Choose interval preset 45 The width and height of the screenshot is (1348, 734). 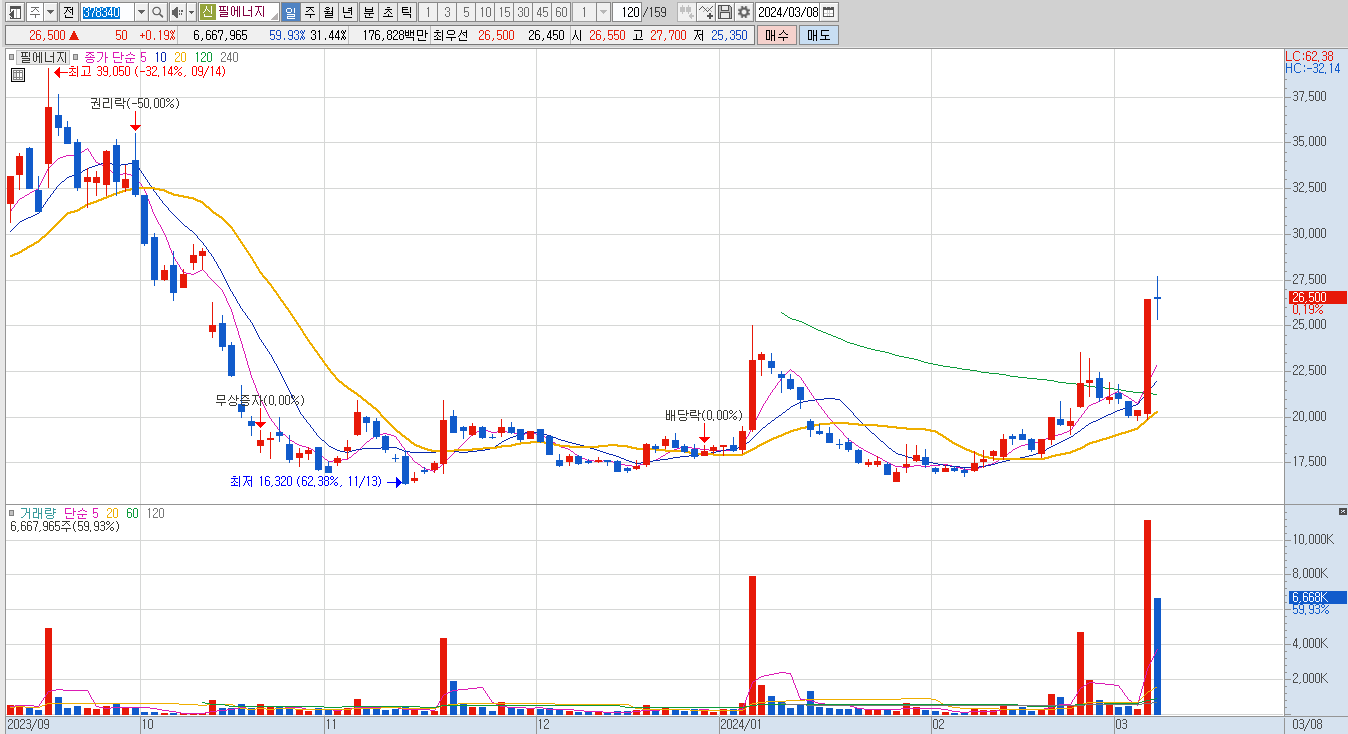pyautogui.click(x=542, y=12)
